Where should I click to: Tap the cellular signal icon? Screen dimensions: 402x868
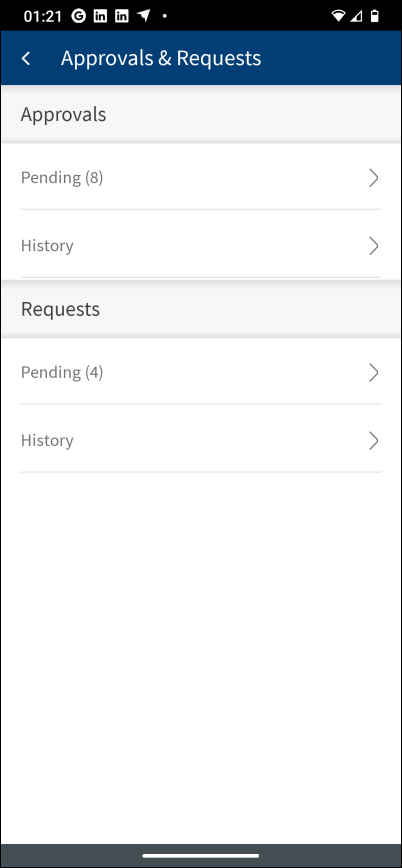pyautogui.click(x=357, y=16)
